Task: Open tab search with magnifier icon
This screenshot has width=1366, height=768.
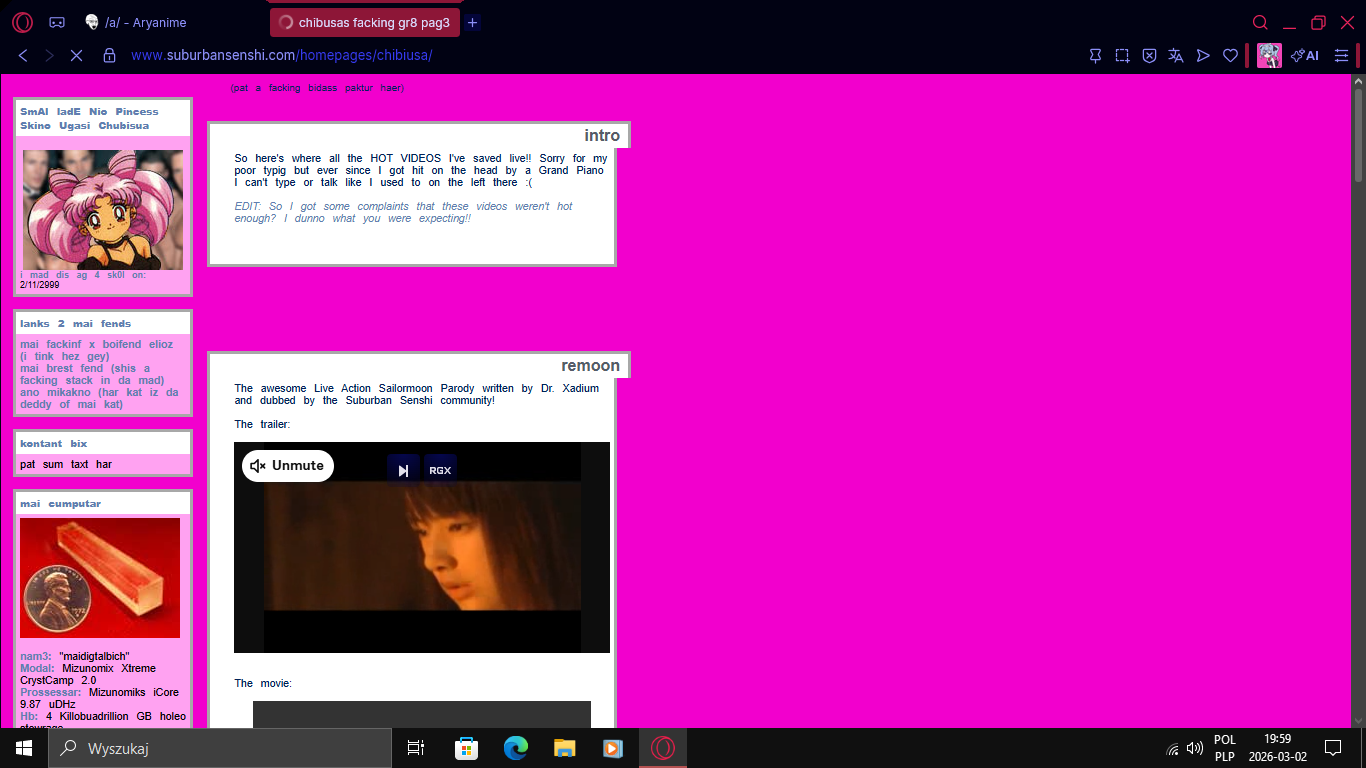Action: click(1260, 22)
